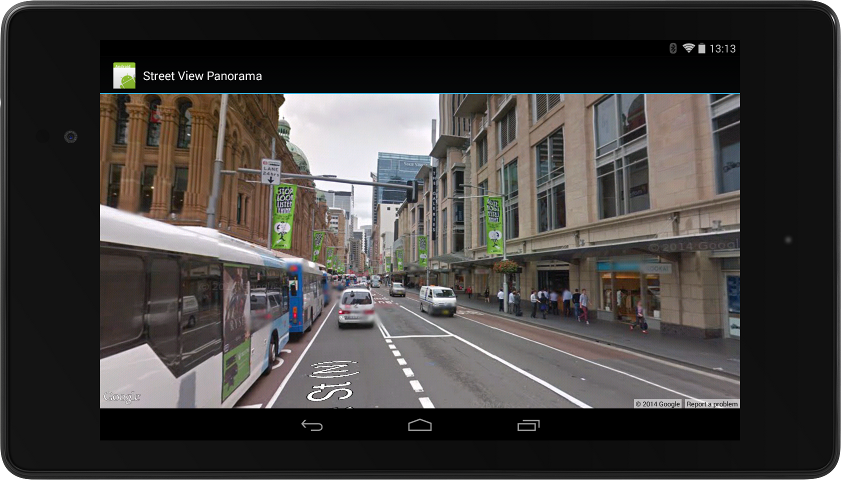The width and height of the screenshot is (841, 480).
Task: Tap the Bluetooth status icon
Action: coord(673,48)
